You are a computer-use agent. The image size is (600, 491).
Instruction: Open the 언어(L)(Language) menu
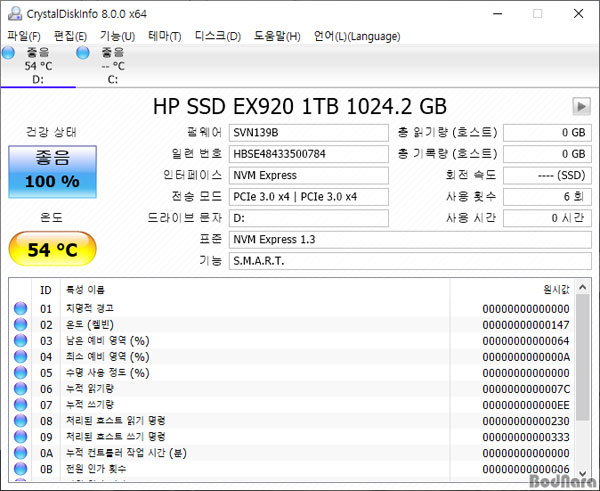tap(357, 36)
